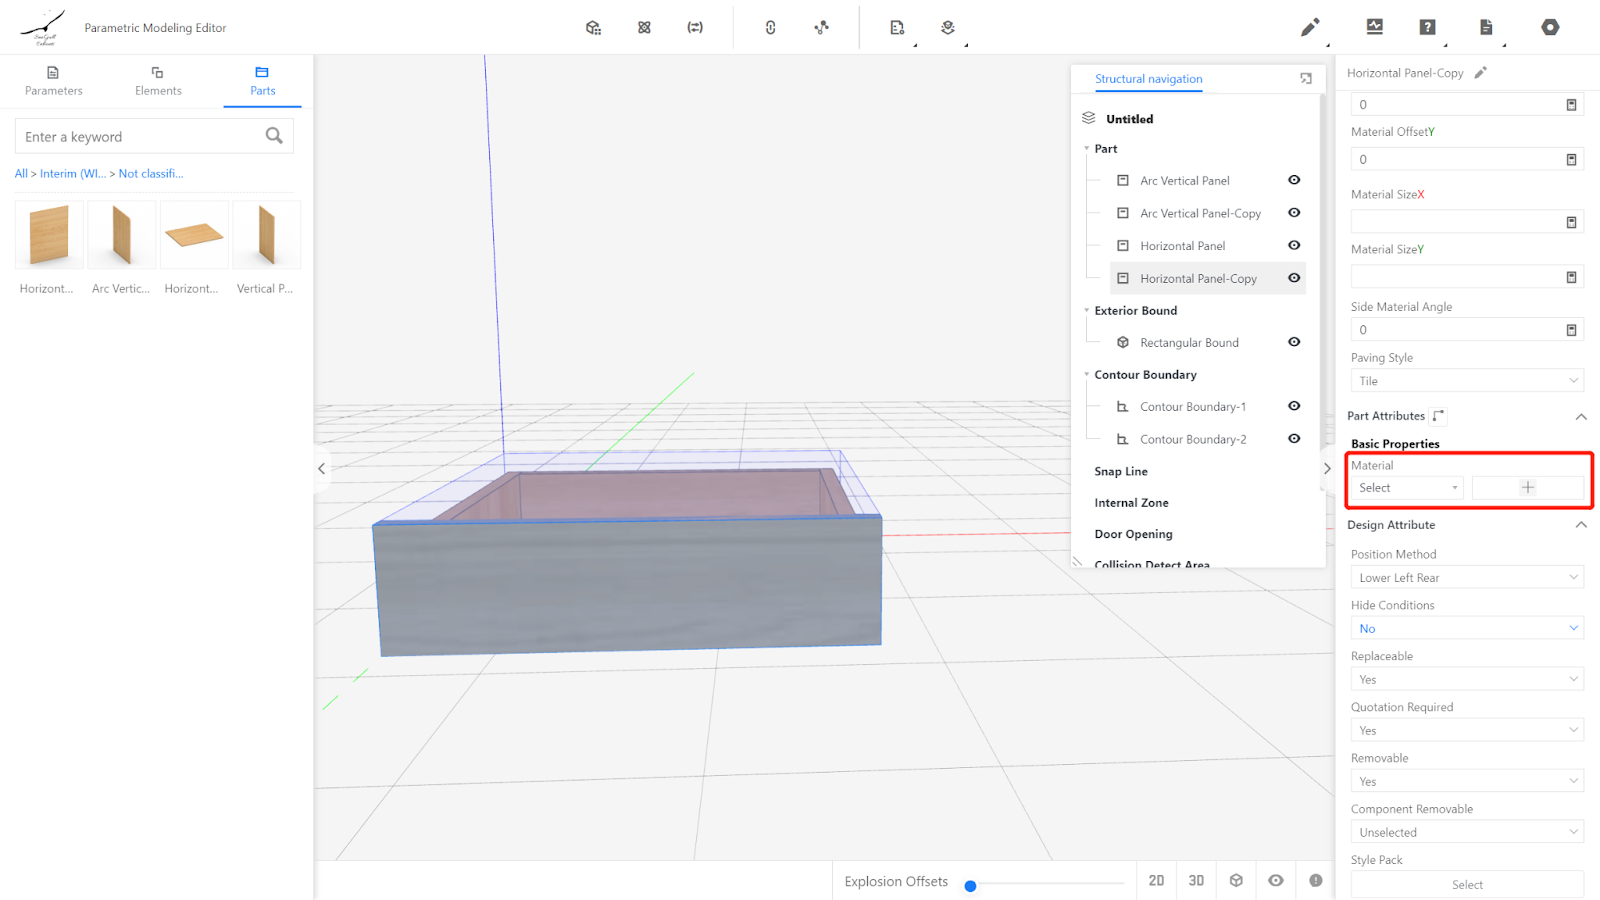Switch to 2D view

pos(1156,881)
